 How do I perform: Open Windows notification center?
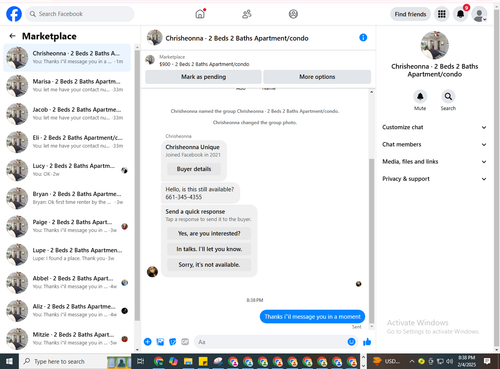(487, 361)
